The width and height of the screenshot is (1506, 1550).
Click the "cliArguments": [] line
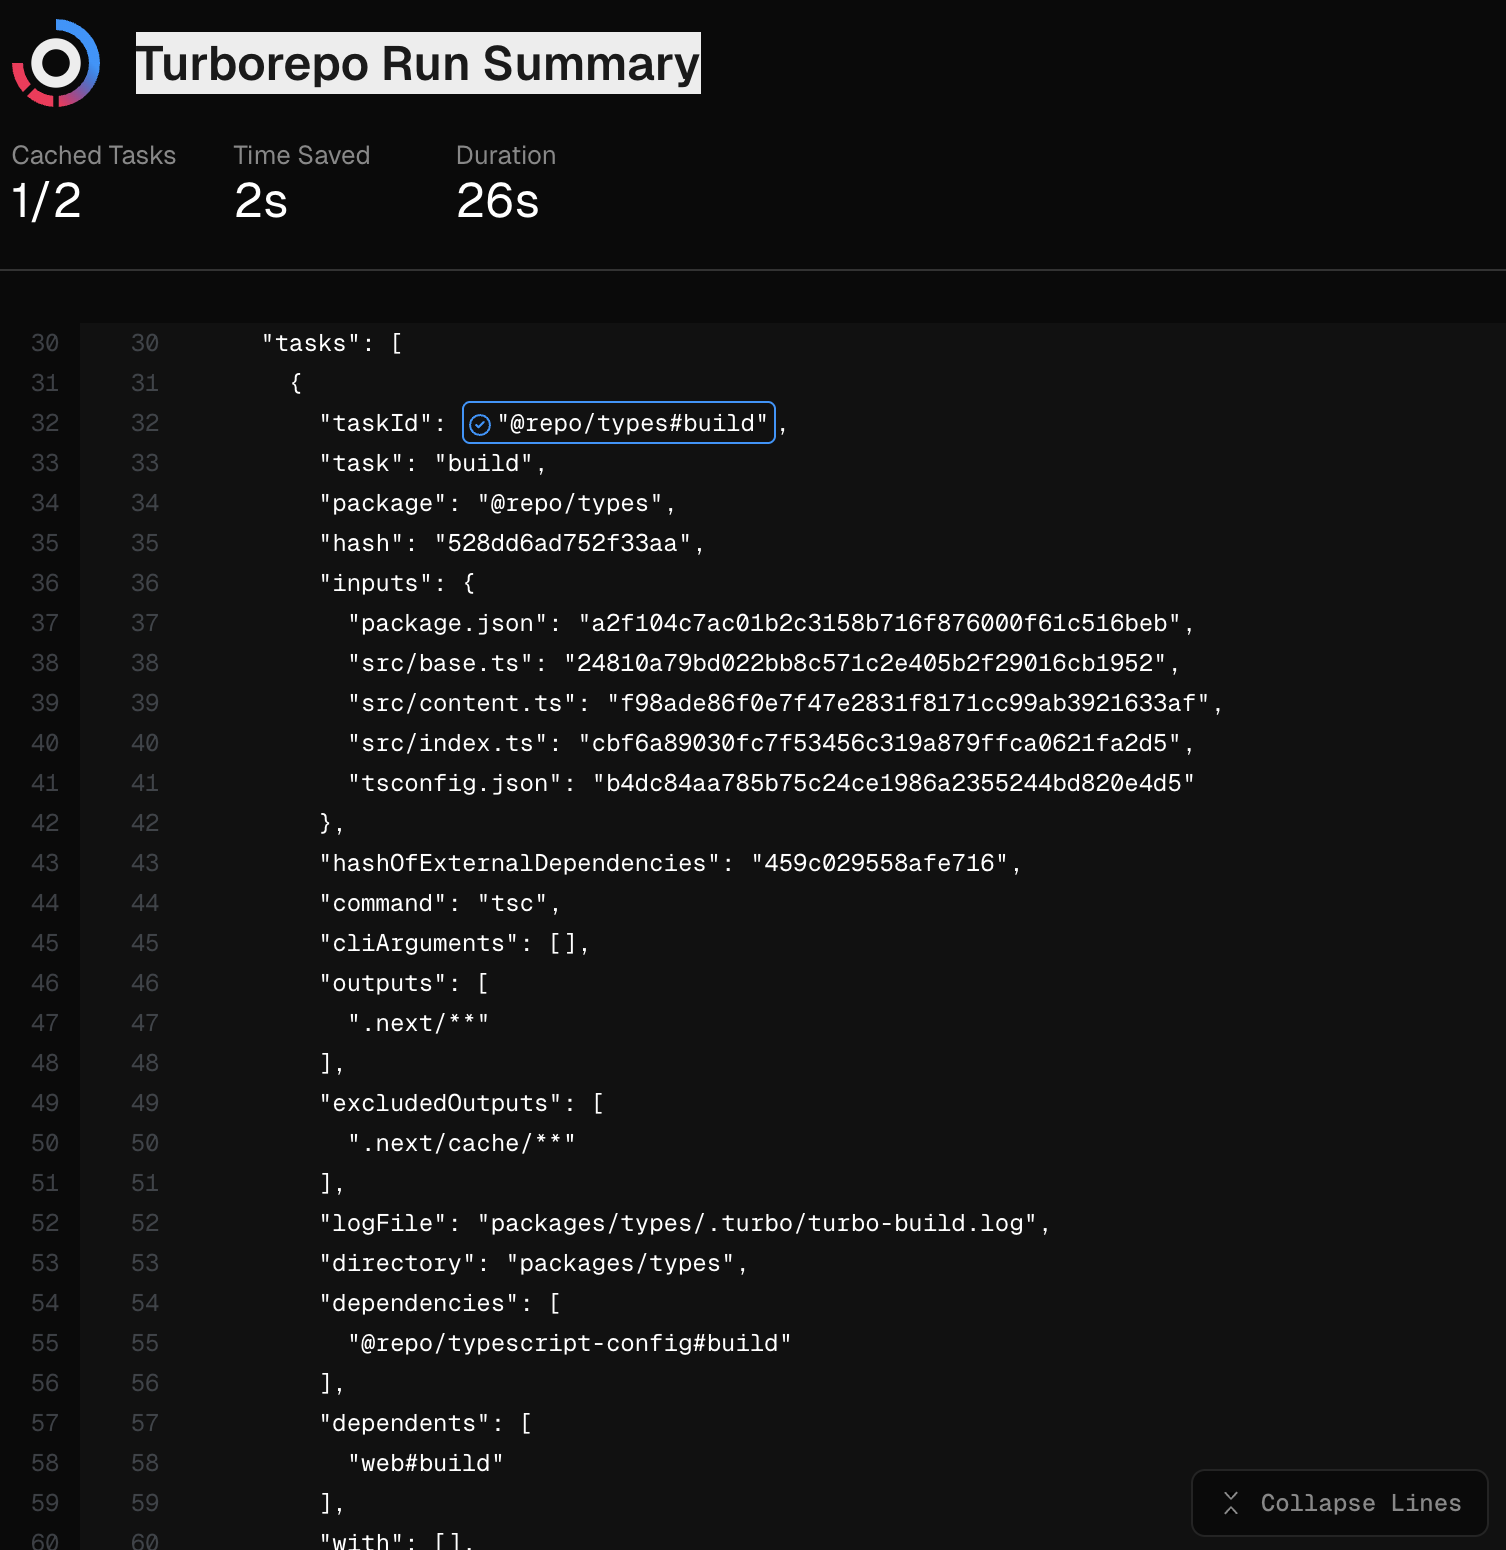[455, 943]
